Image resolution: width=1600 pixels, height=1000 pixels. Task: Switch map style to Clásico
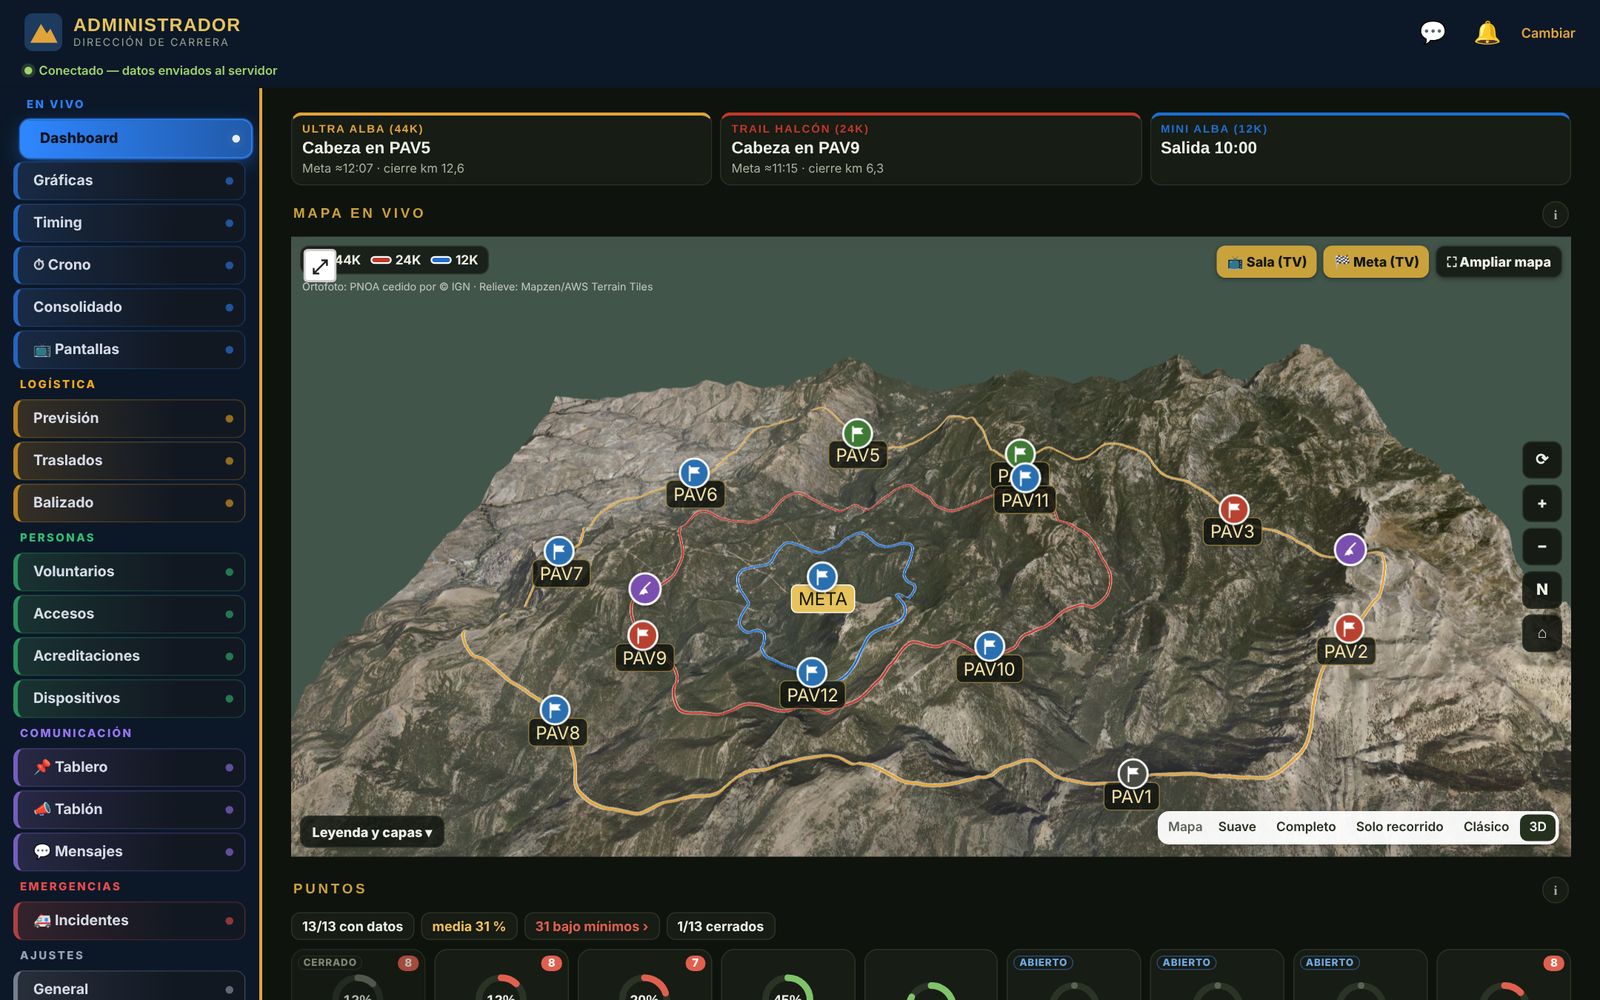coord(1486,827)
